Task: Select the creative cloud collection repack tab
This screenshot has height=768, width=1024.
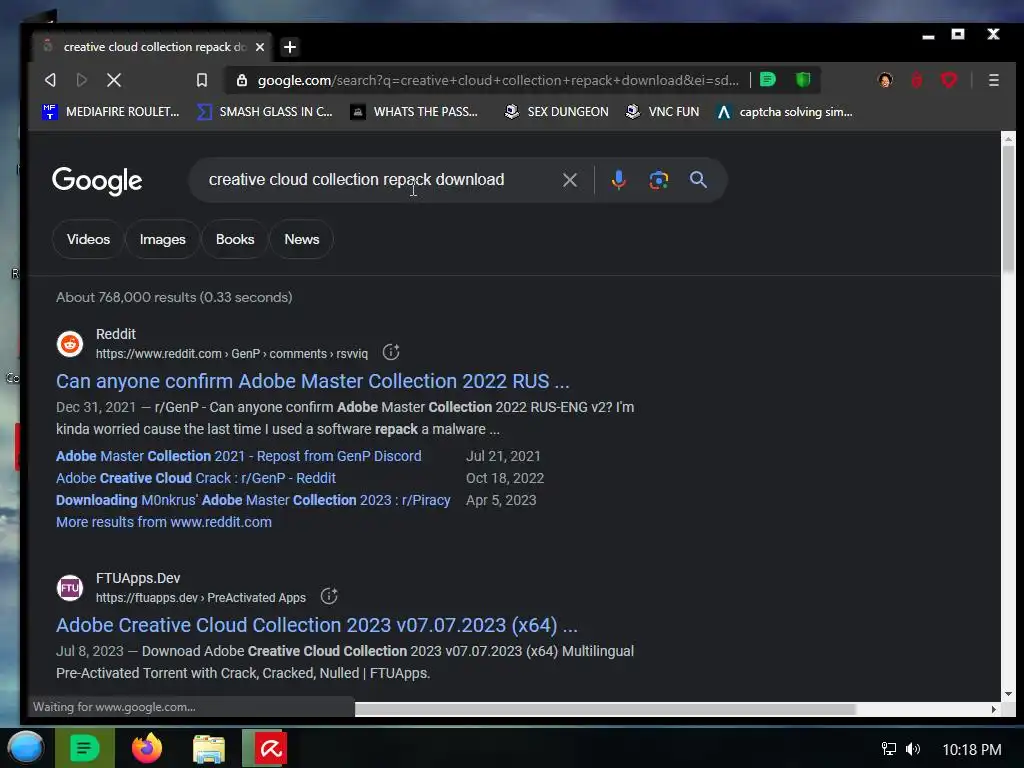Action: point(152,47)
